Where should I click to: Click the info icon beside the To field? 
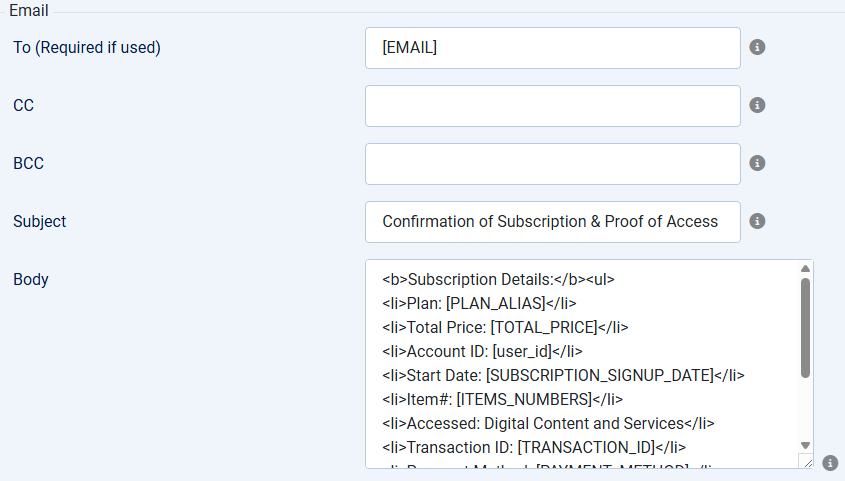pyautogui.click(x=757, y=47)
